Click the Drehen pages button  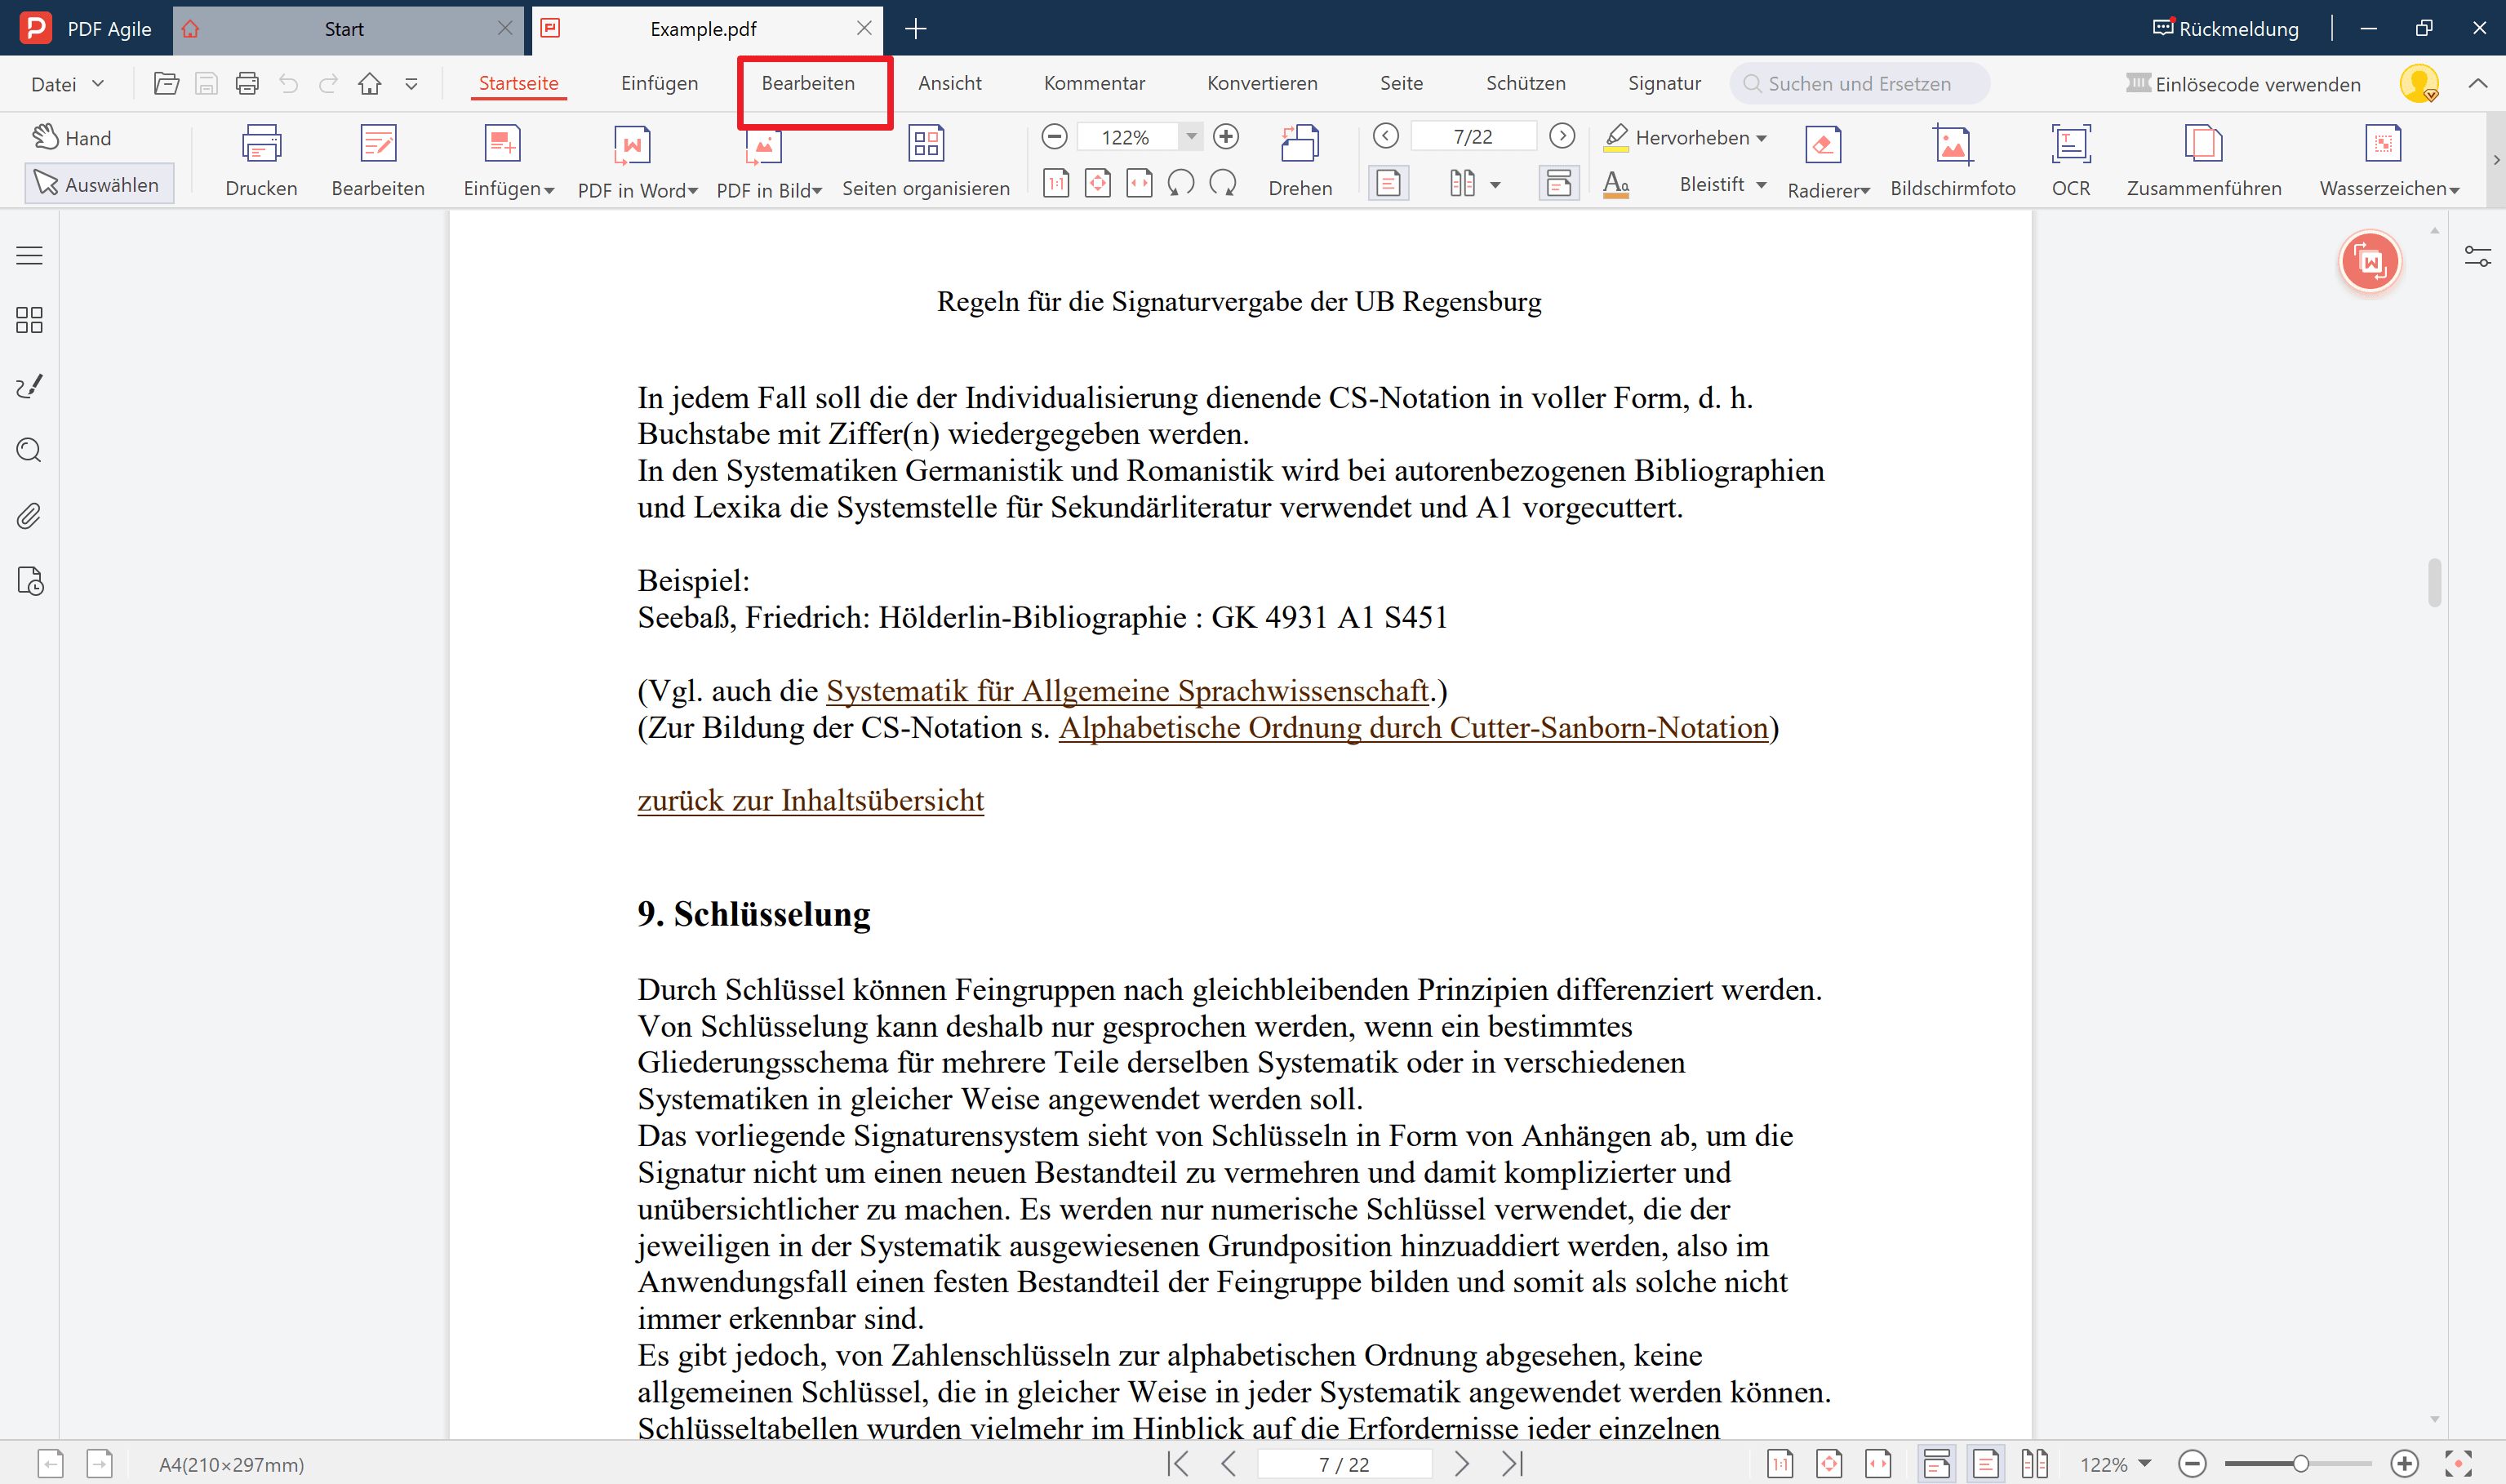tap(1300, 160)
